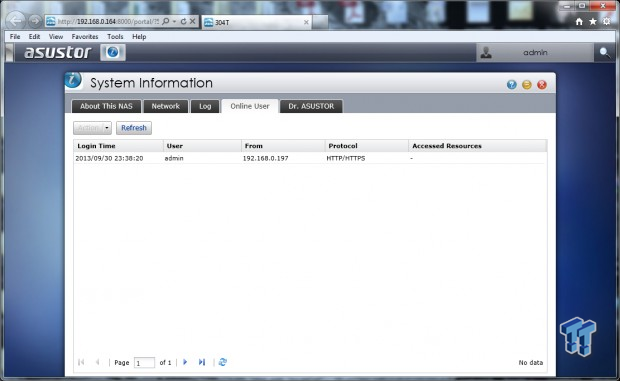Open the admin user menu
Screen dimensions: 620x381
pos(535,53)
